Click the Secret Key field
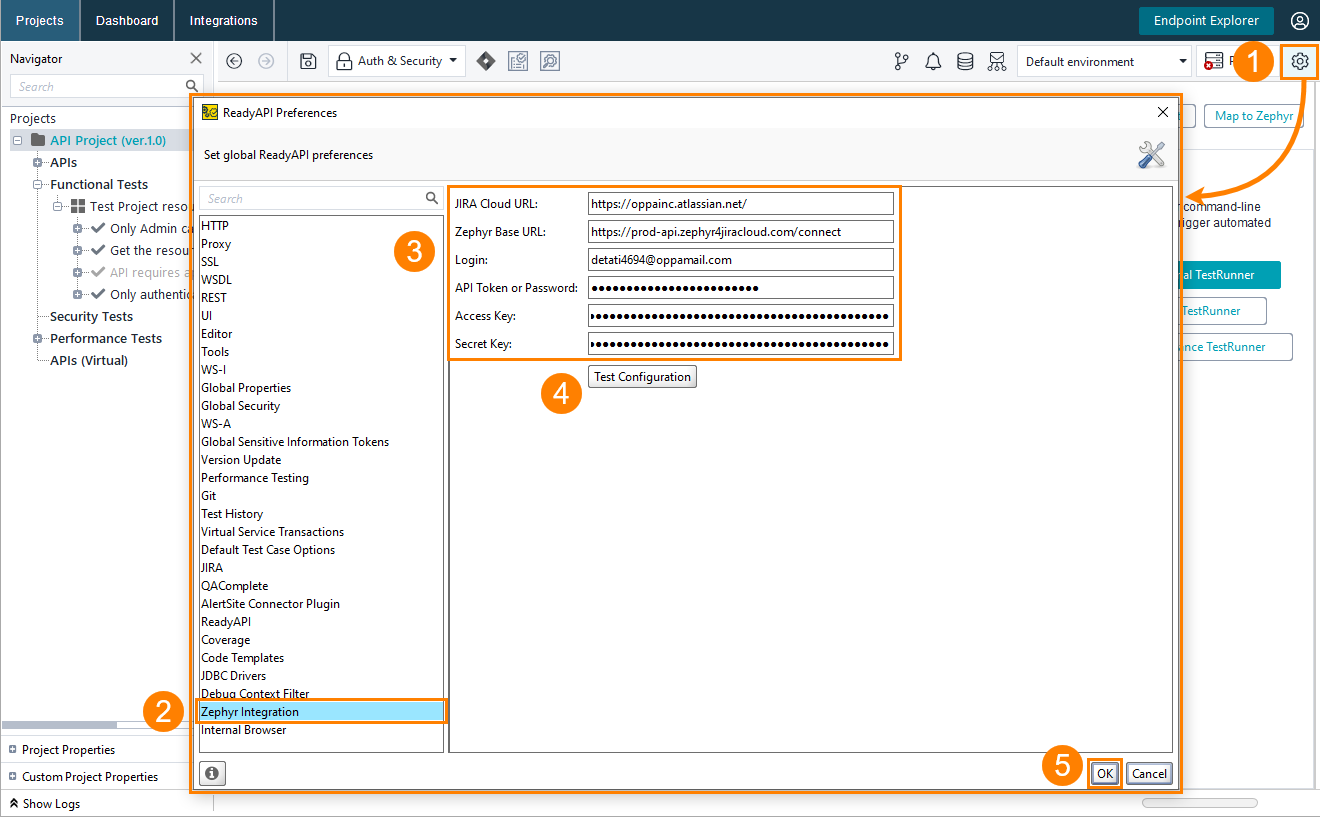The width and height of the screenshot is (1320, 817). pyautogui.click(x=741, y=344)
